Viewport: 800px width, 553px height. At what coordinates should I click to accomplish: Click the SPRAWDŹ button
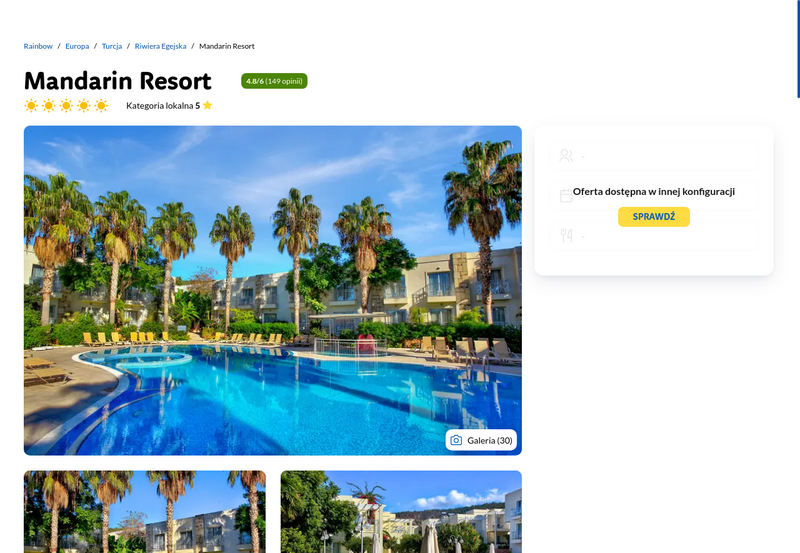pos(654,217)
